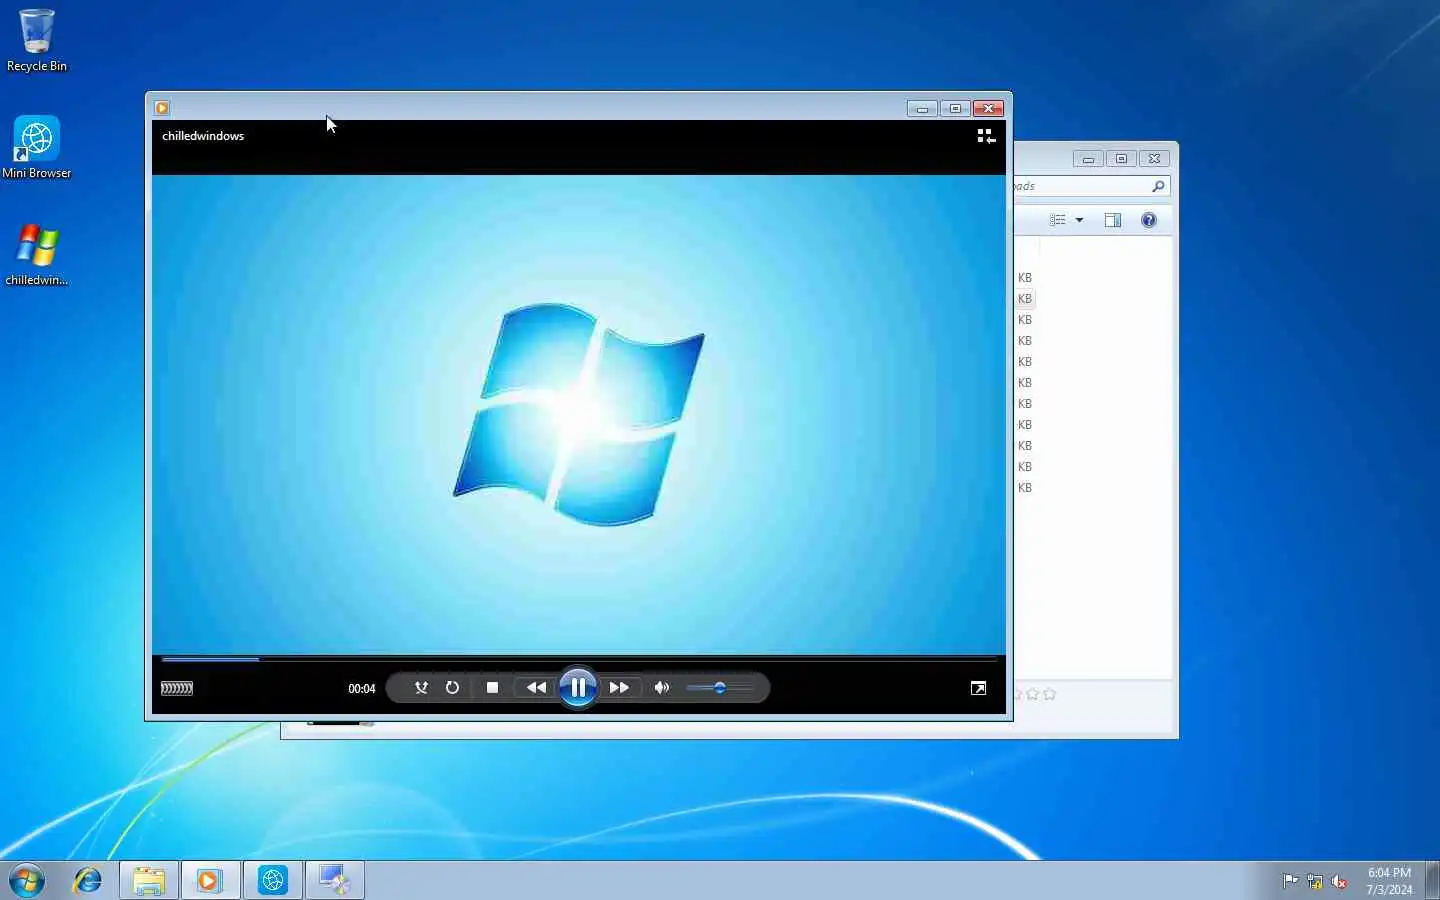The image size is (1440, 900).
Task: Click the rewind (previous) button
Action: (x=536, y=687)
